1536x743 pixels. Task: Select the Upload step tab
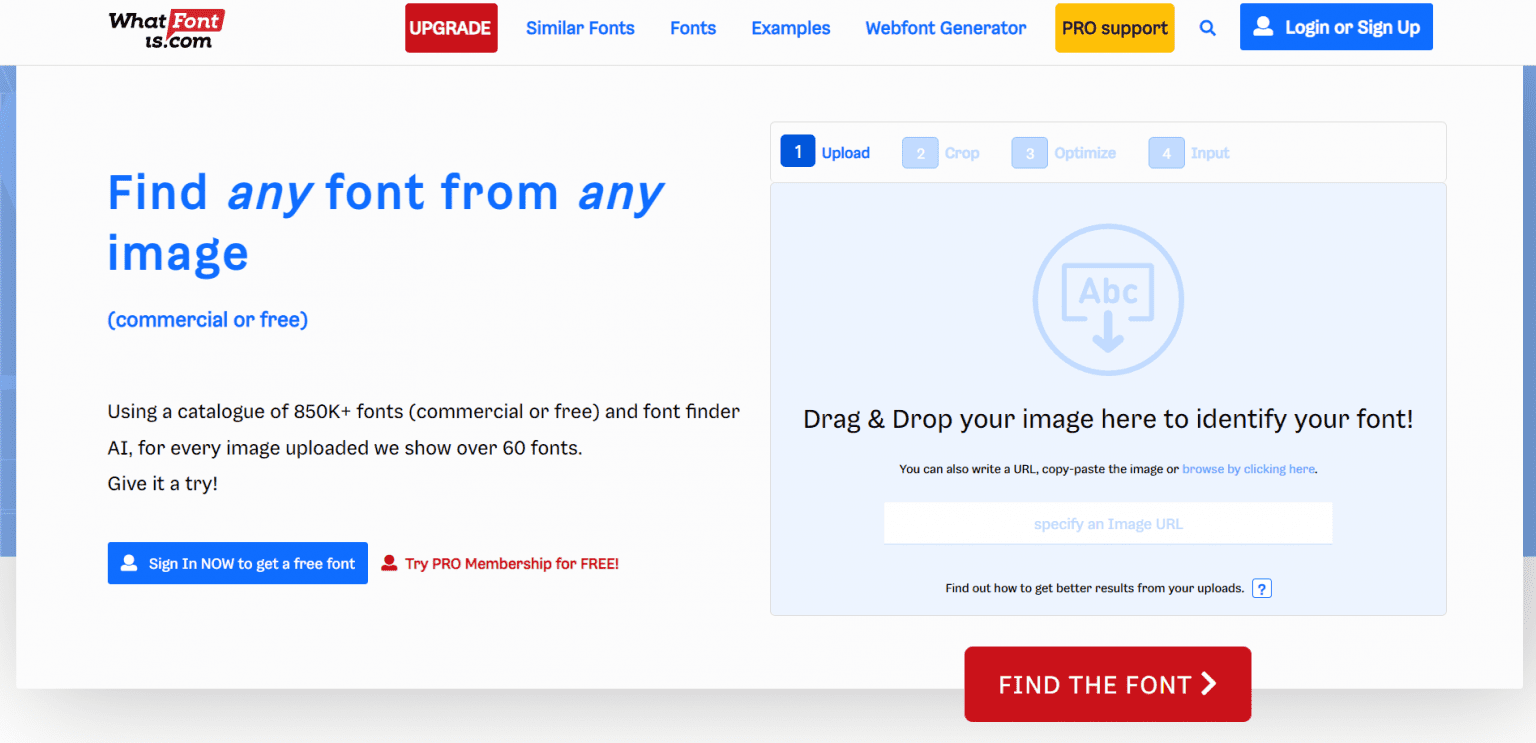click(x=826, y=152)
